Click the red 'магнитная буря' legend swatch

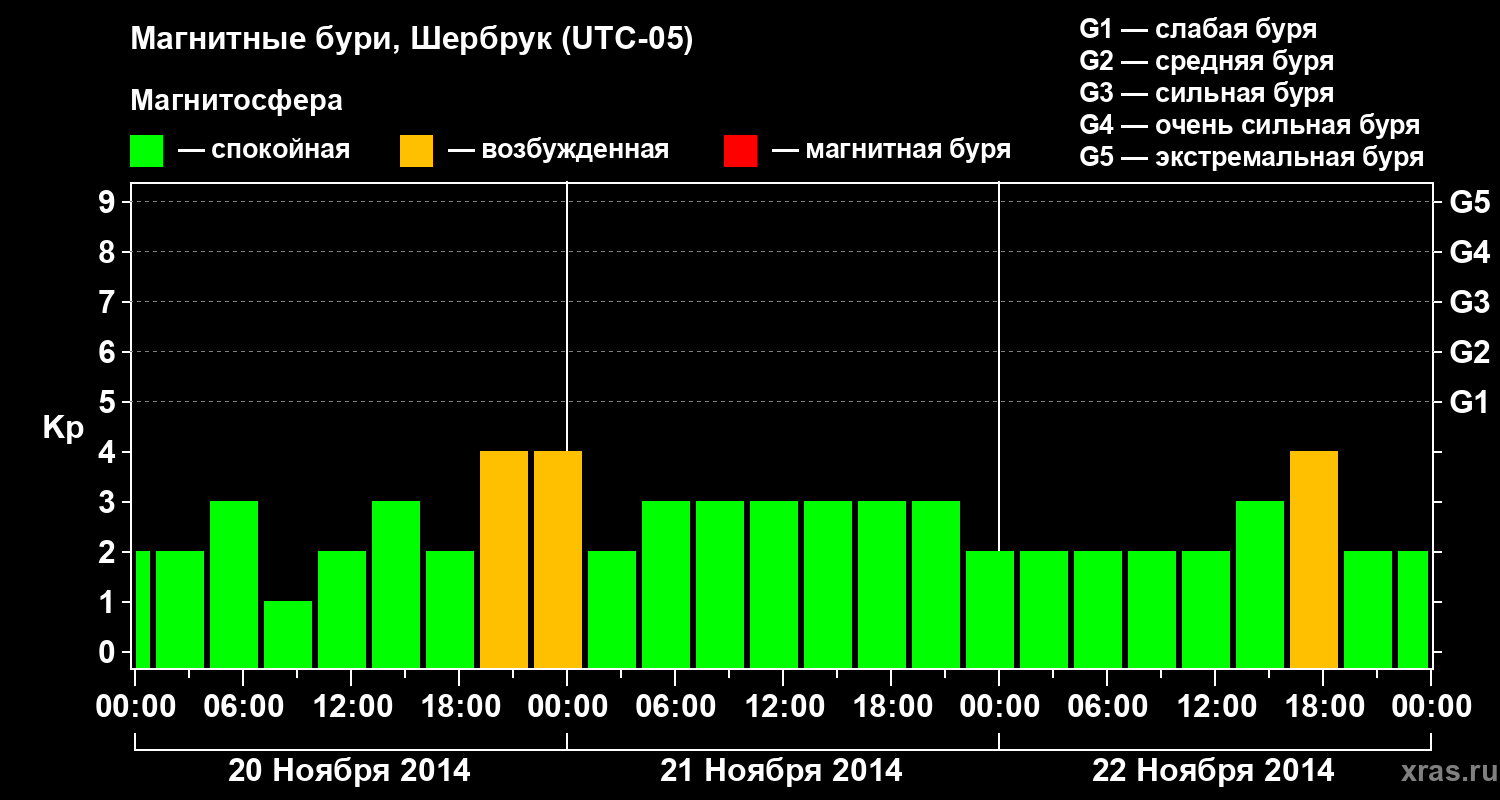(x=740, y=151)
